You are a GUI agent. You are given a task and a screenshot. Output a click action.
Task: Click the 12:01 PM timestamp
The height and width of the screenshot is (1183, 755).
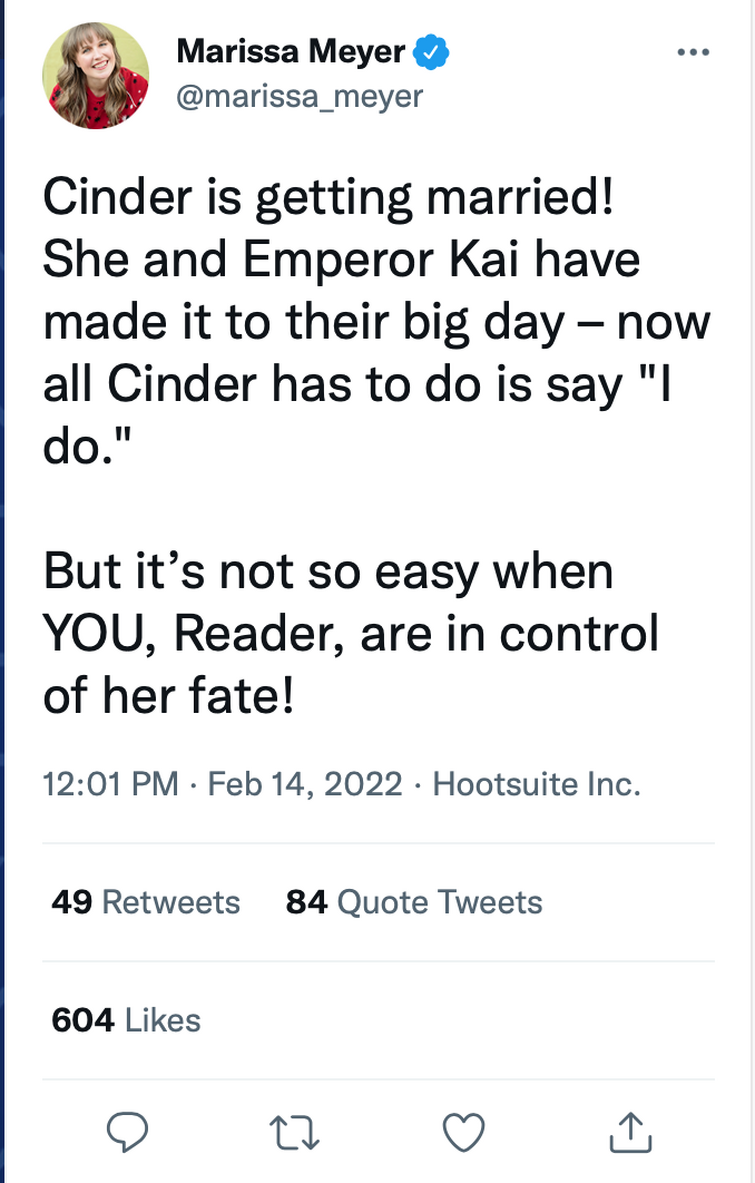coord(112,783)
